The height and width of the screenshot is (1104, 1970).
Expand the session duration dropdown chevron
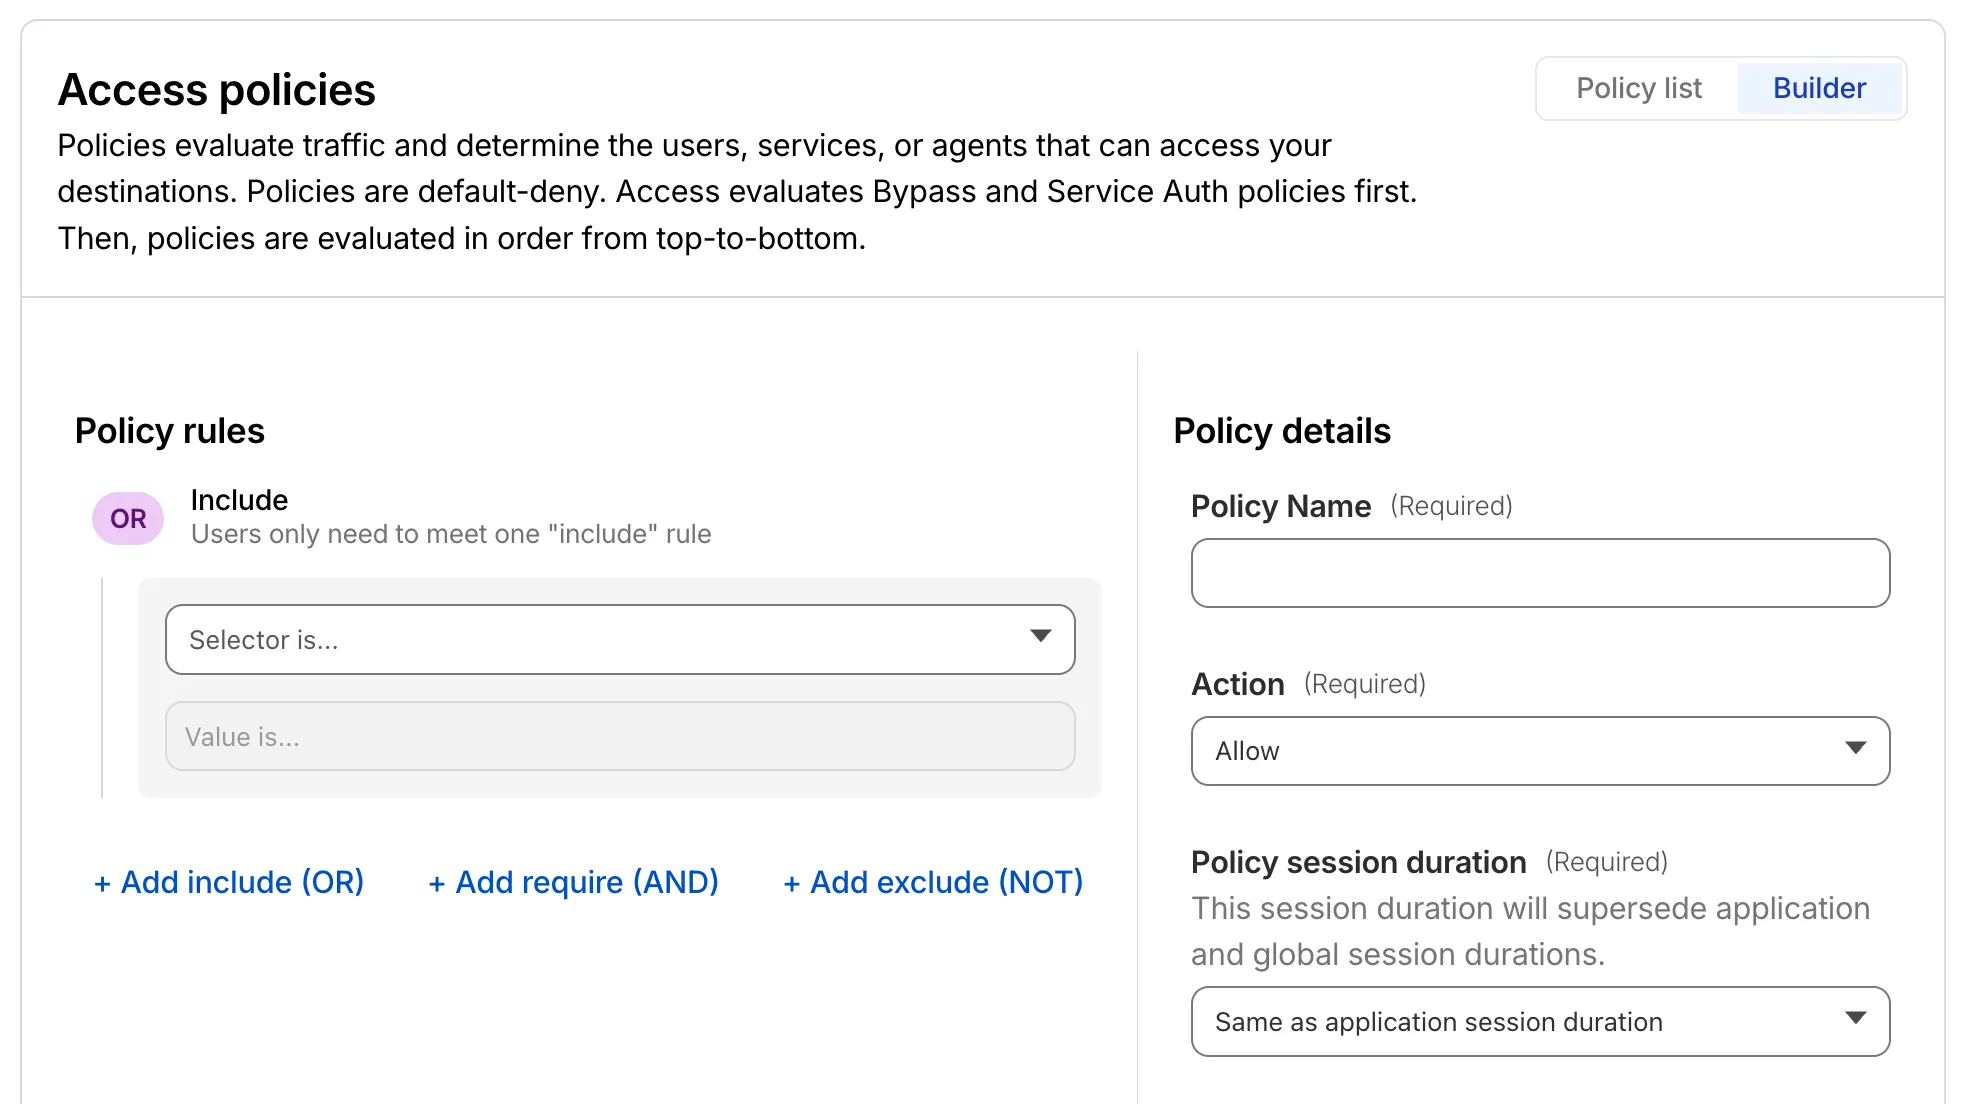(1857, 1018)
